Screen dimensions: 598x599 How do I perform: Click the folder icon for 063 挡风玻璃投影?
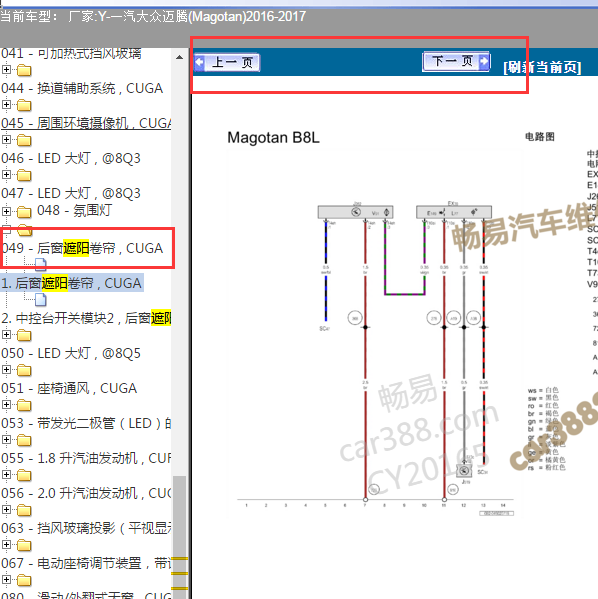coord(24,510)
